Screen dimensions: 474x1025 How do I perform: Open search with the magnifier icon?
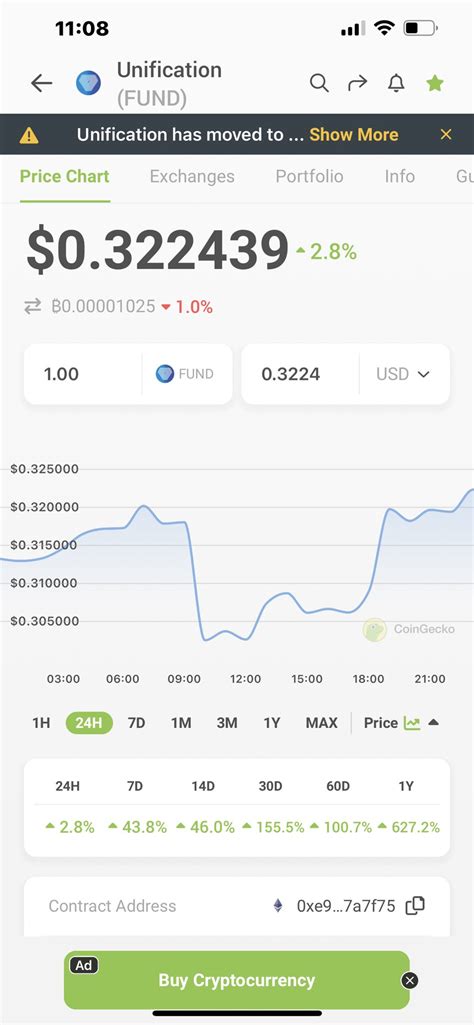click(319, 83)
